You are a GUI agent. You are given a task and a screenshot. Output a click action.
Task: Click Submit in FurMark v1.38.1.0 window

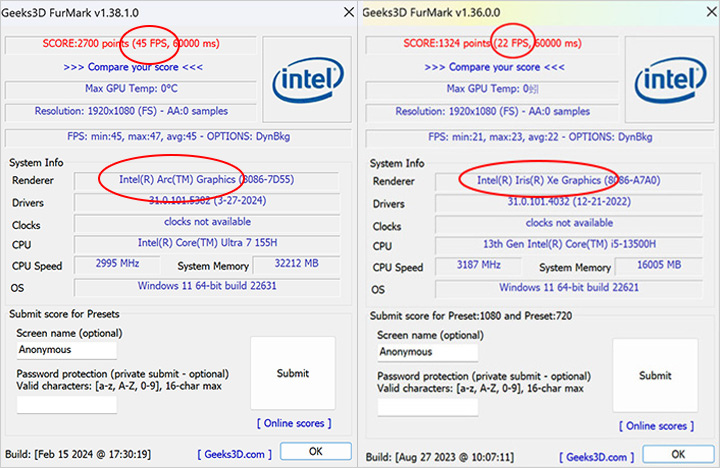(x=293, y=373)
